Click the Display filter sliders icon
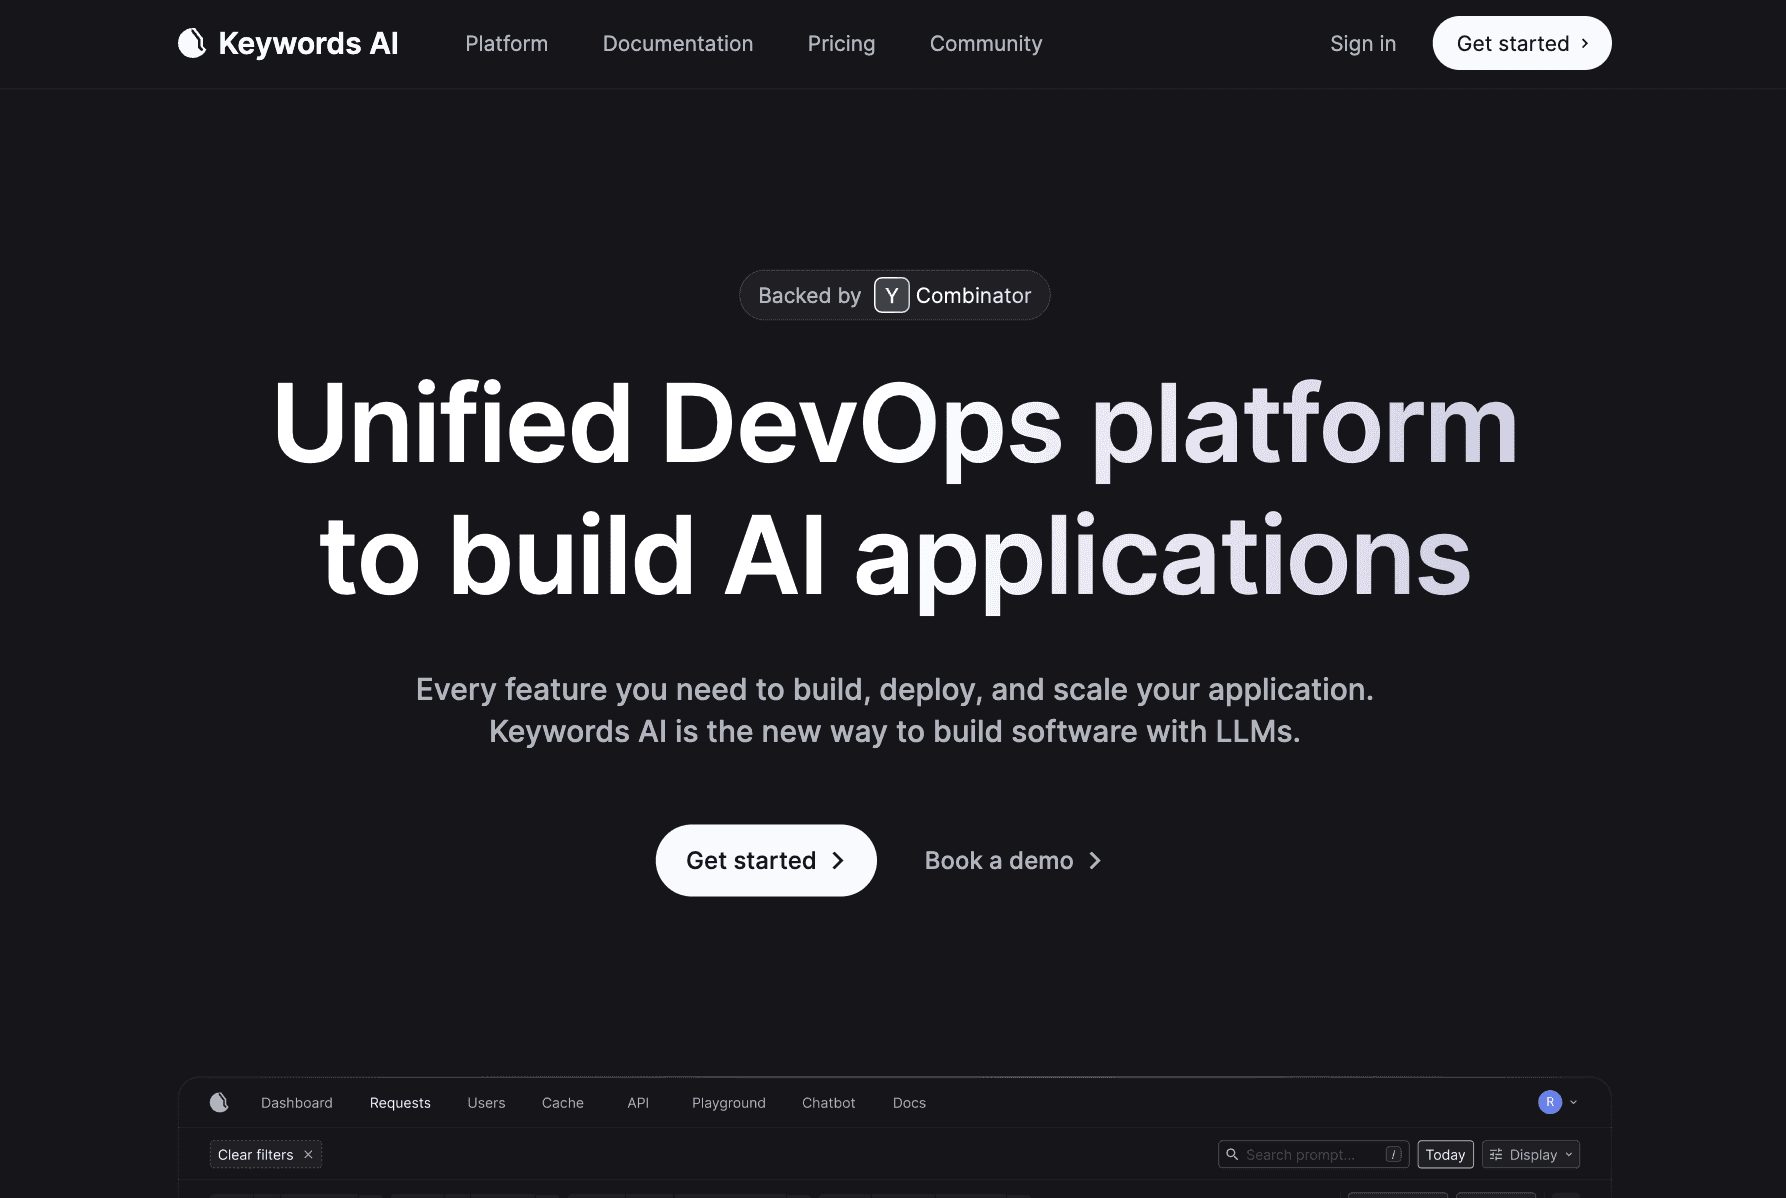 click(x=1495, y=1154)
